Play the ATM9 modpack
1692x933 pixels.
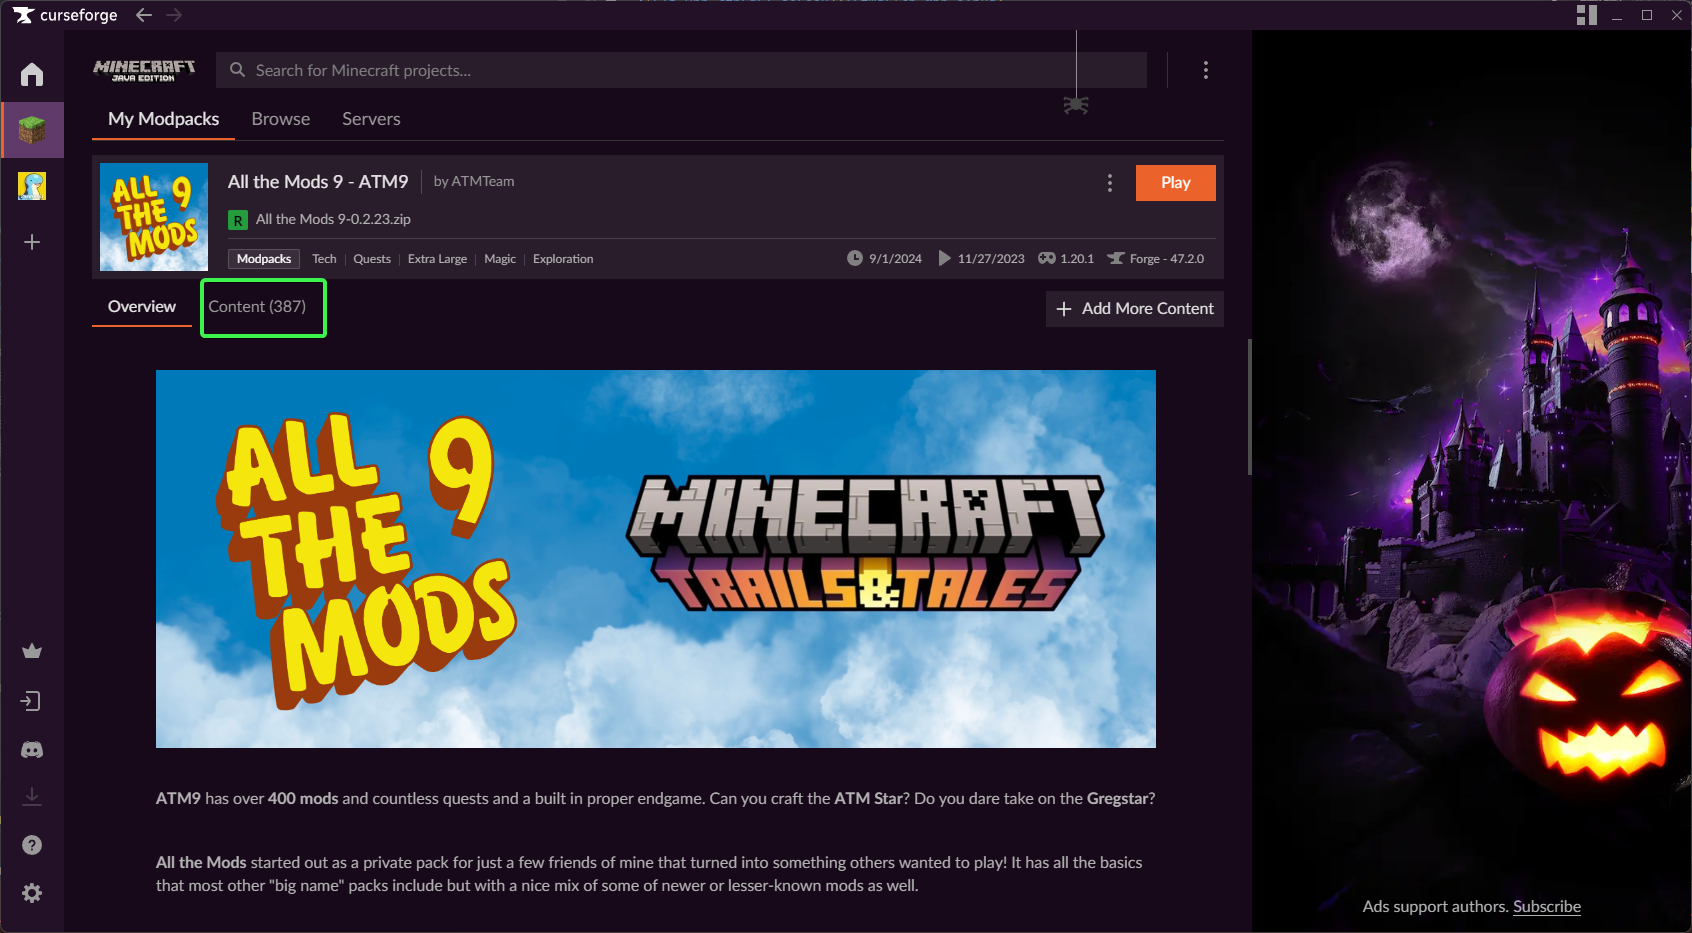pos(1176,183)
